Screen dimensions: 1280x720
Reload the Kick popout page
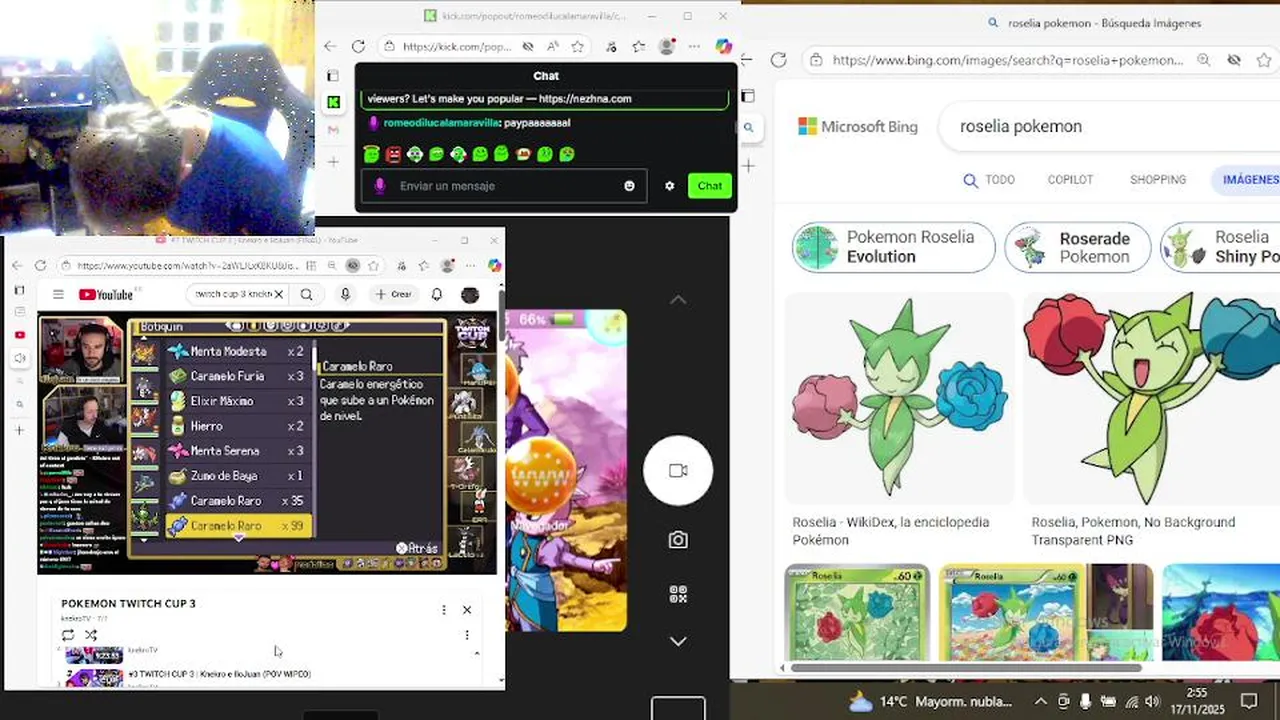[x=358, y=46]
